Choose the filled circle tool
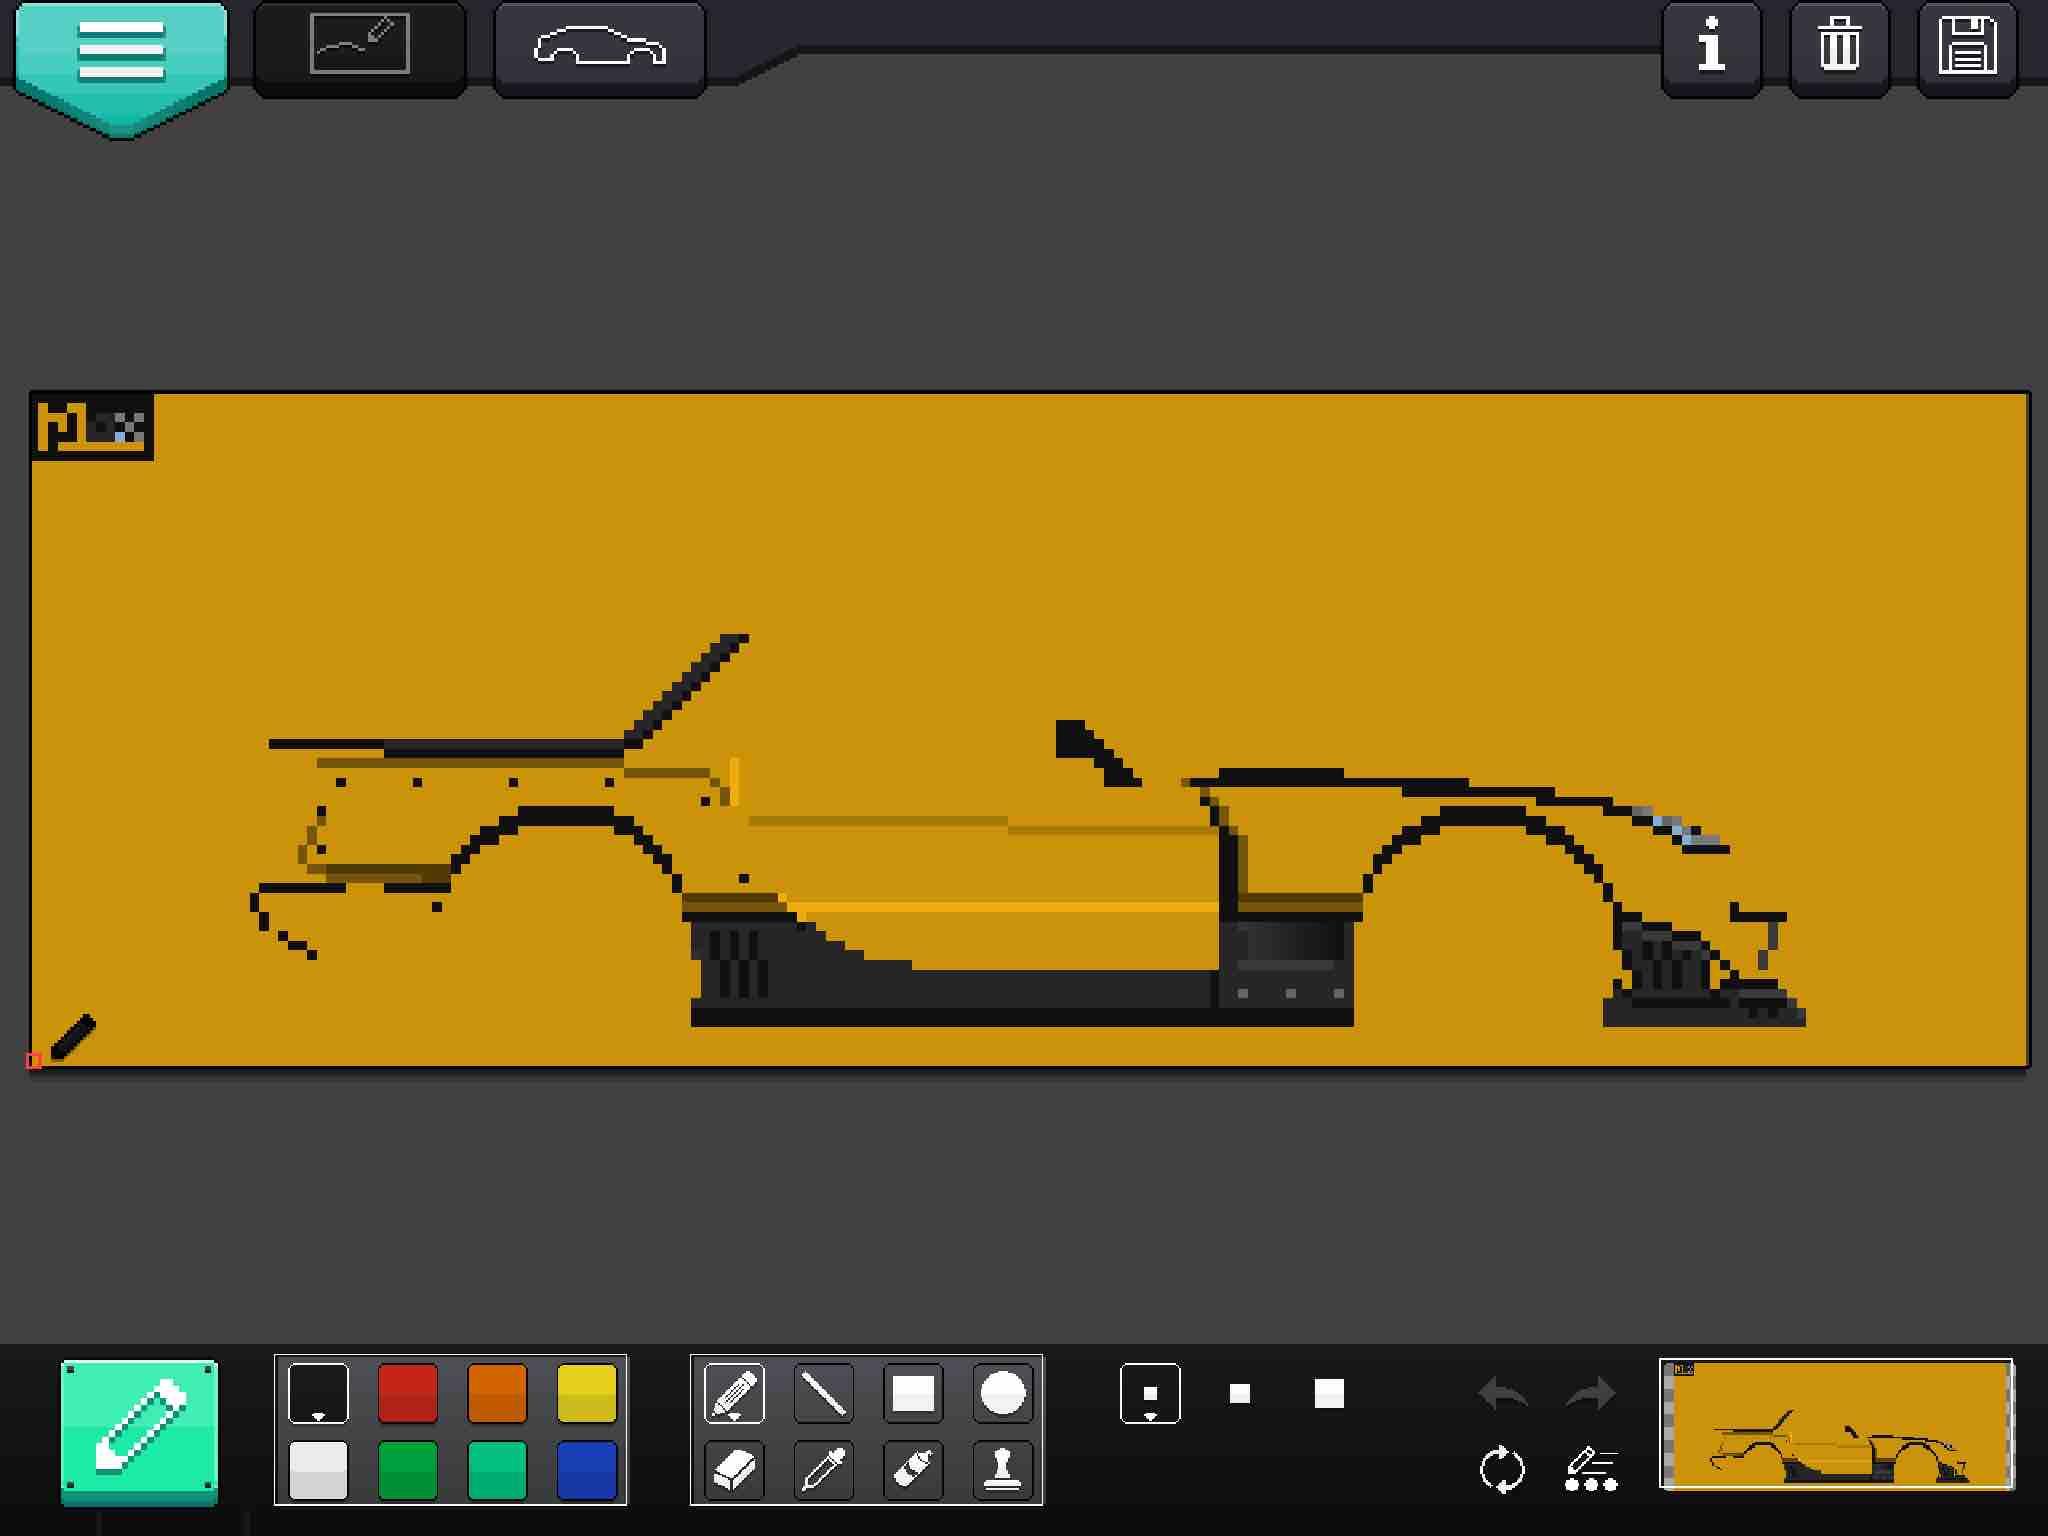Image resolution: width=2048 pixels, height=1536 pixels. pos(1002,1392)
